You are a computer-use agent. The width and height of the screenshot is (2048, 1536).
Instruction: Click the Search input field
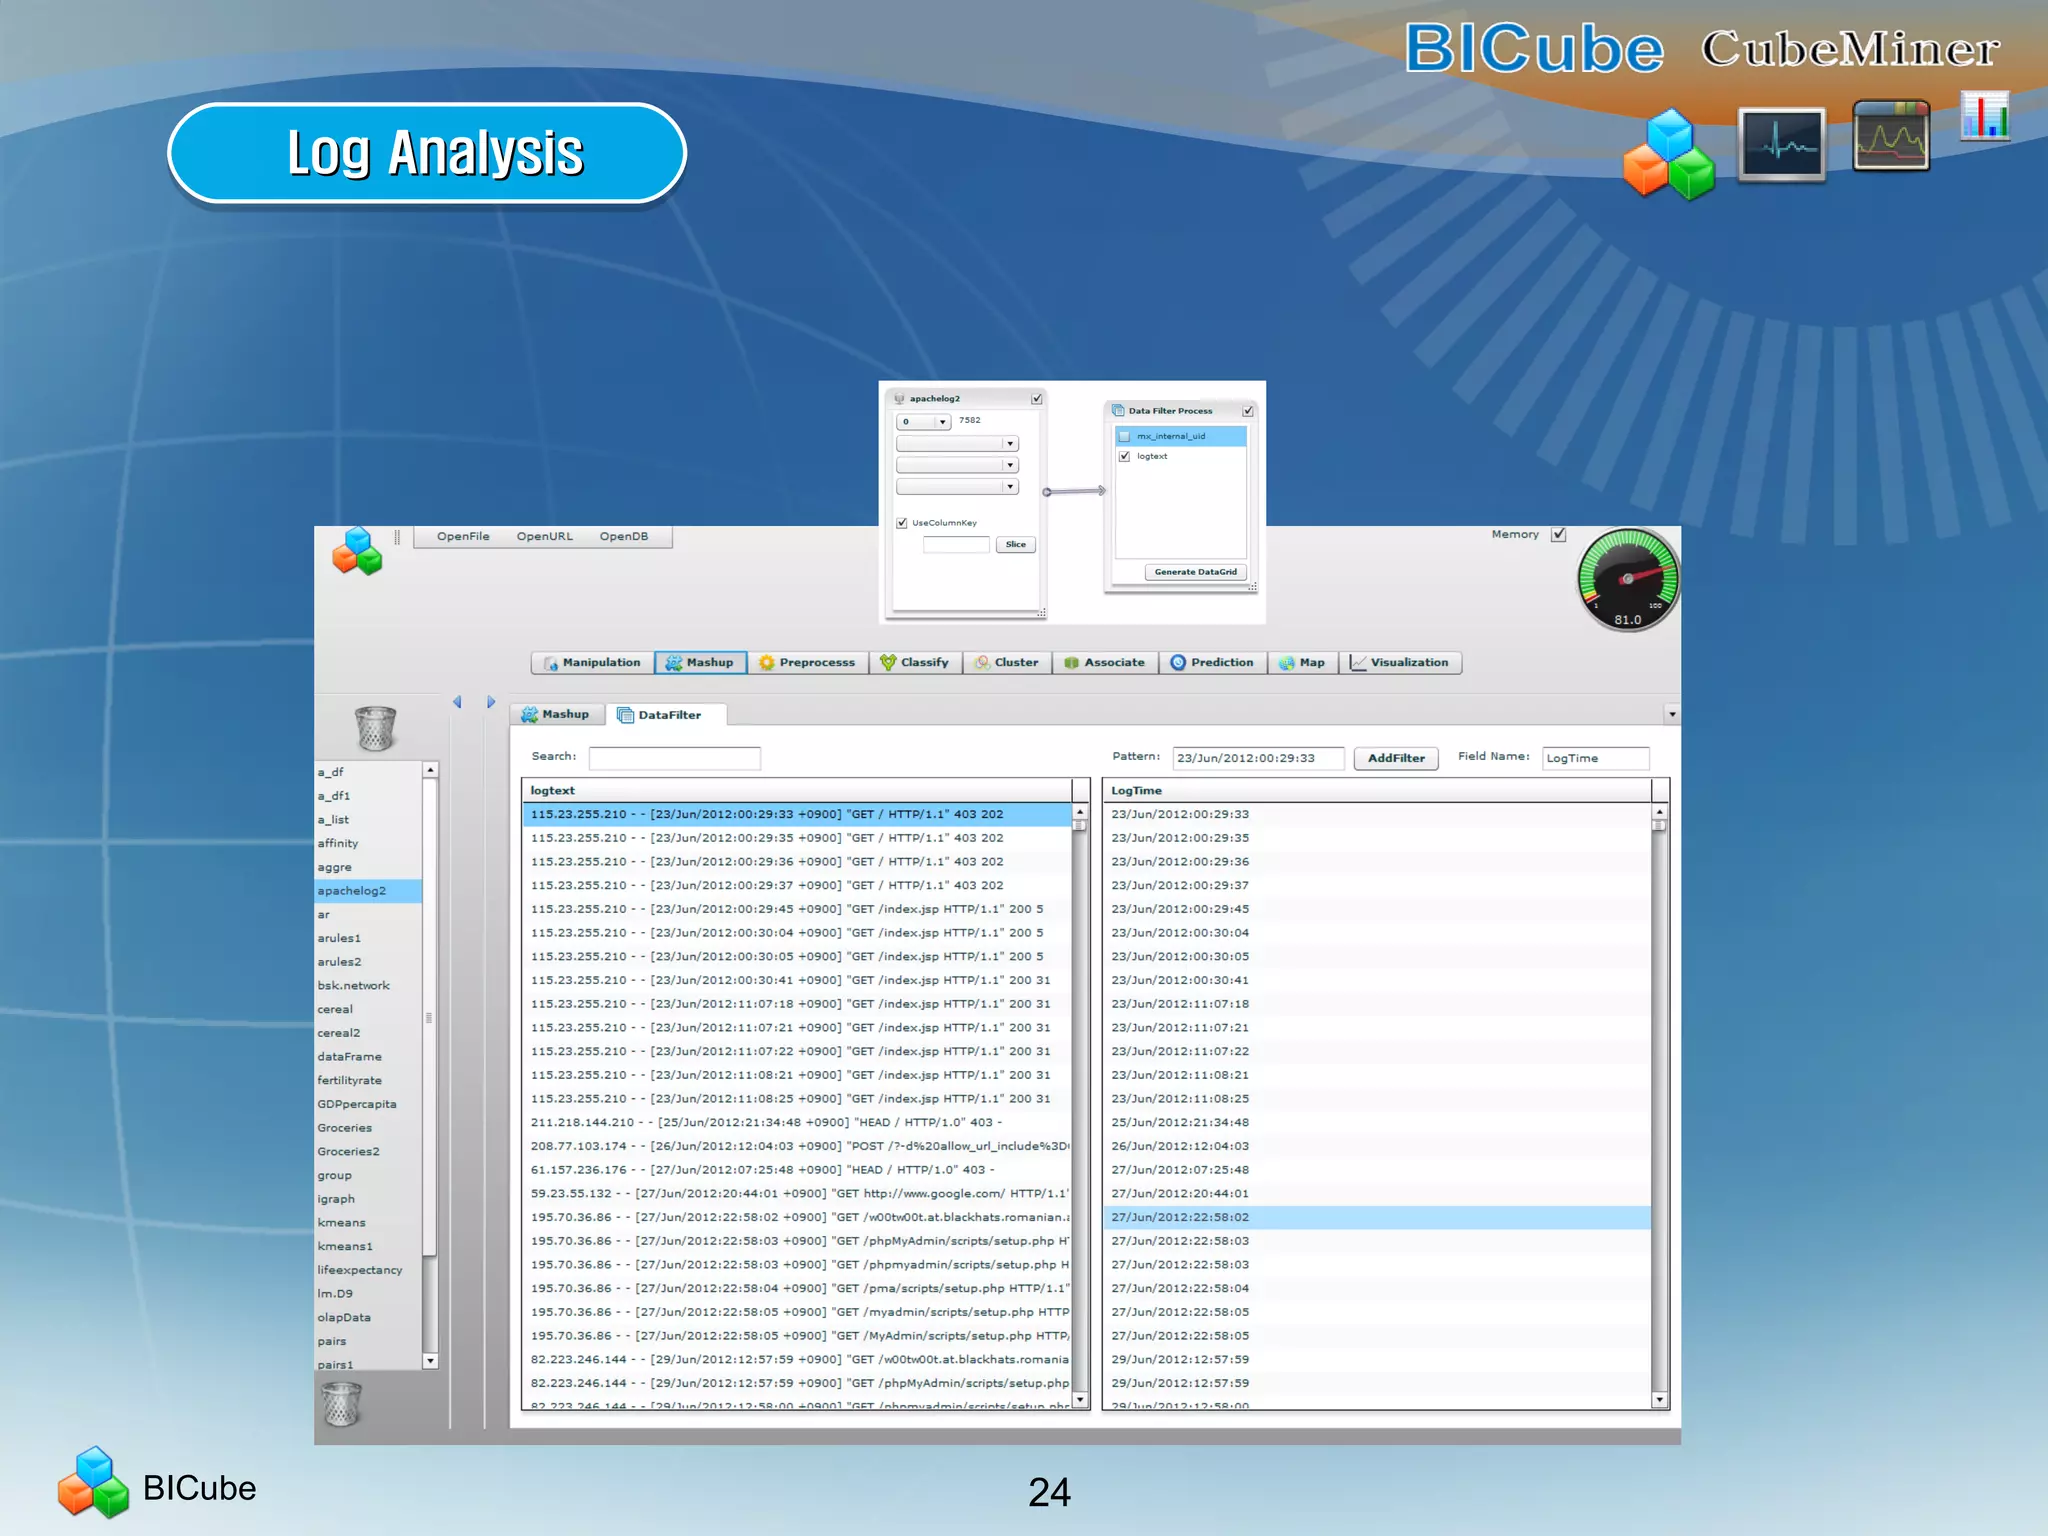point(675,758)
